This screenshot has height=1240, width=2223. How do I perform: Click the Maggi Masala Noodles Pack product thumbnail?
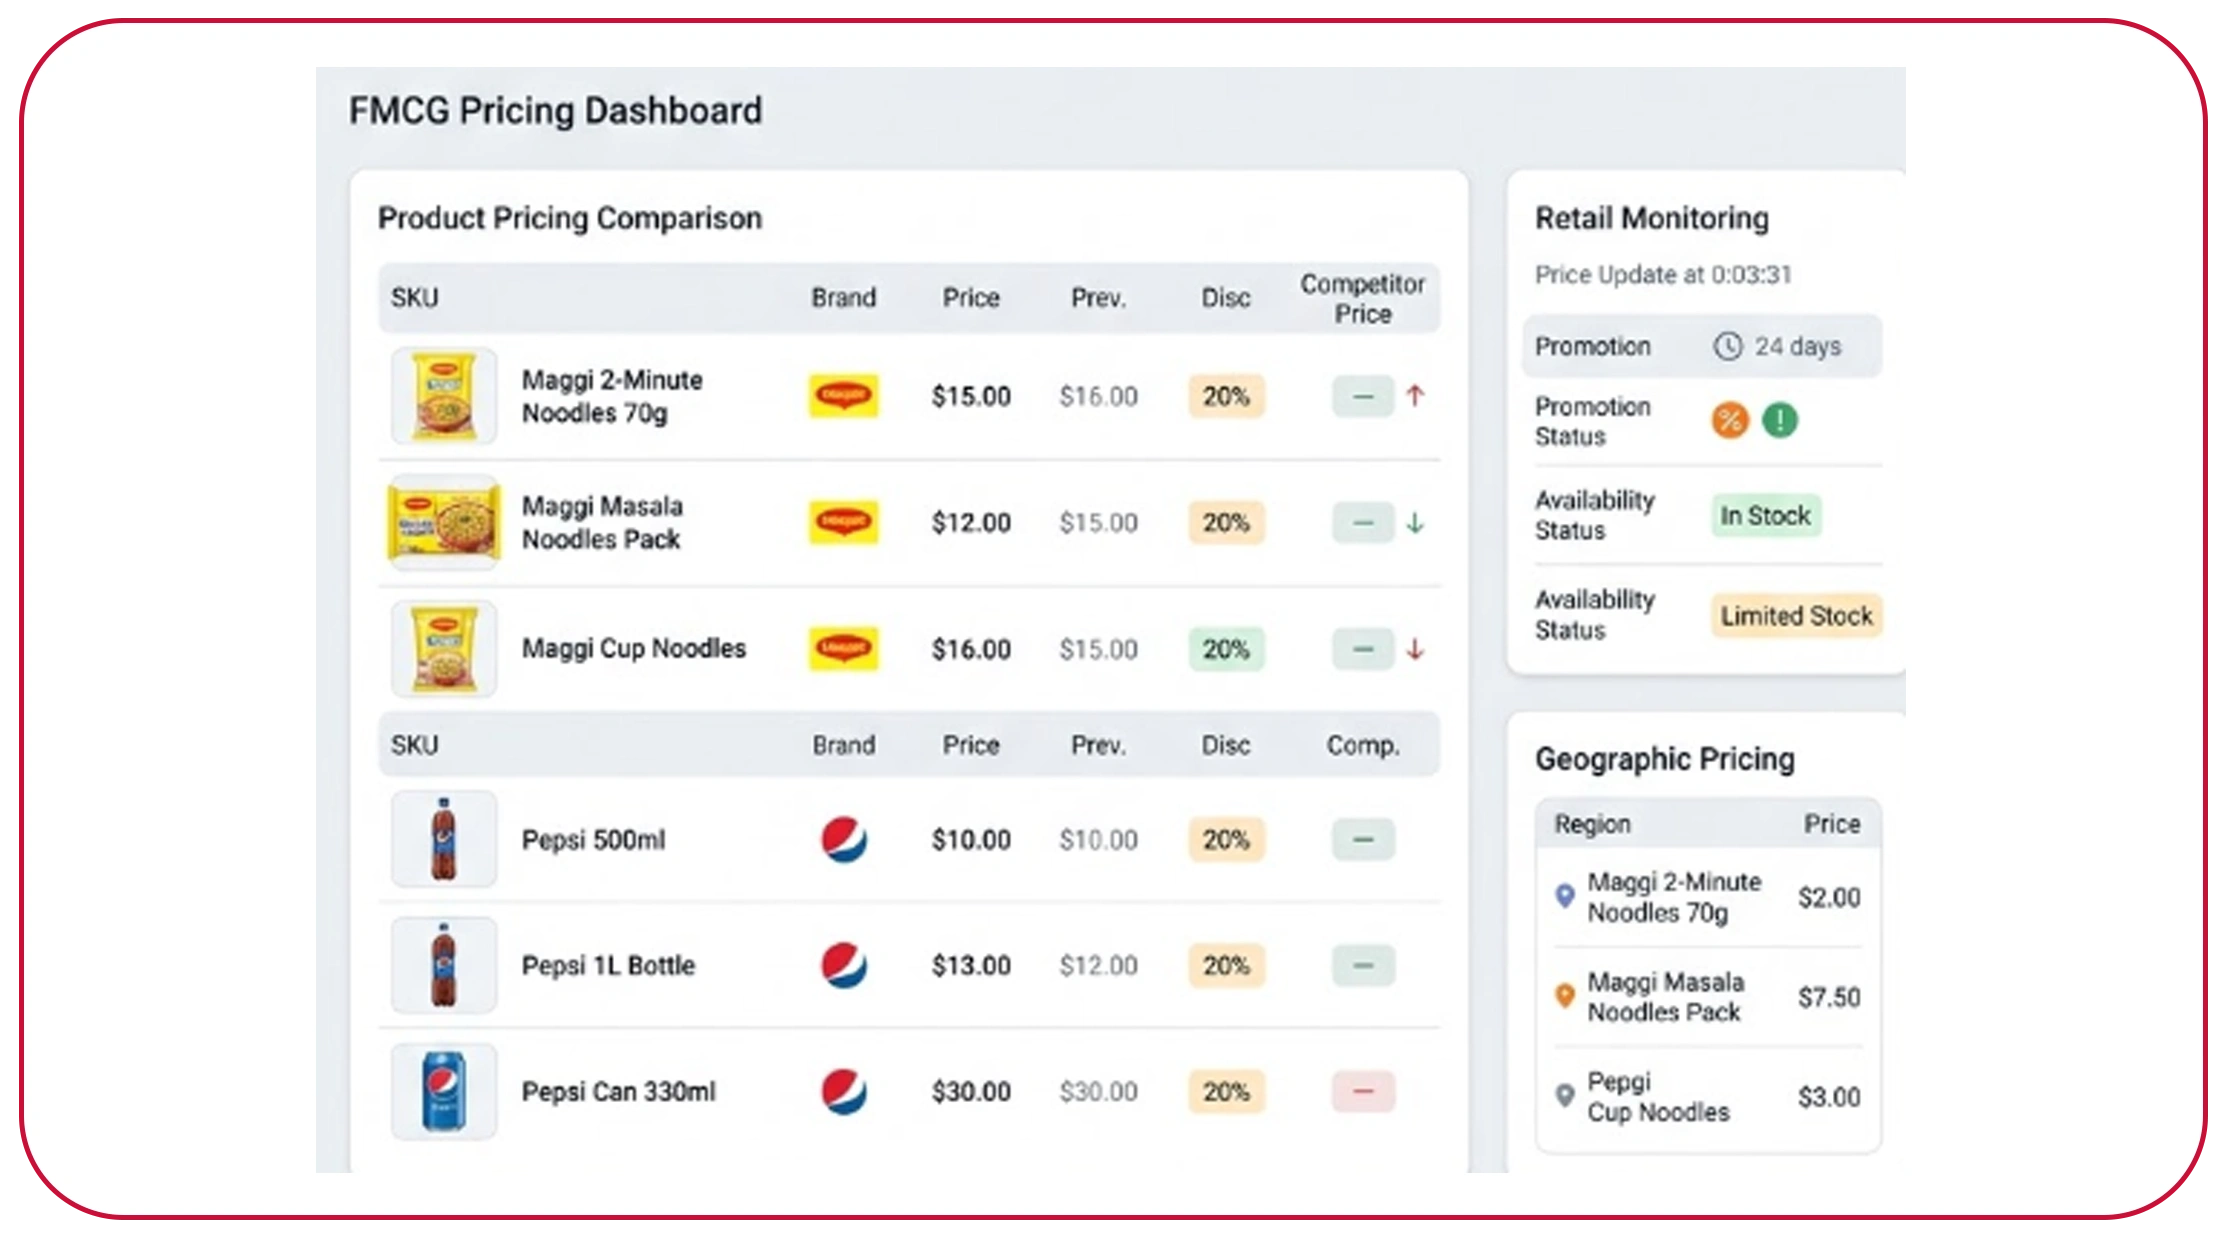click(x=444, y=522)
